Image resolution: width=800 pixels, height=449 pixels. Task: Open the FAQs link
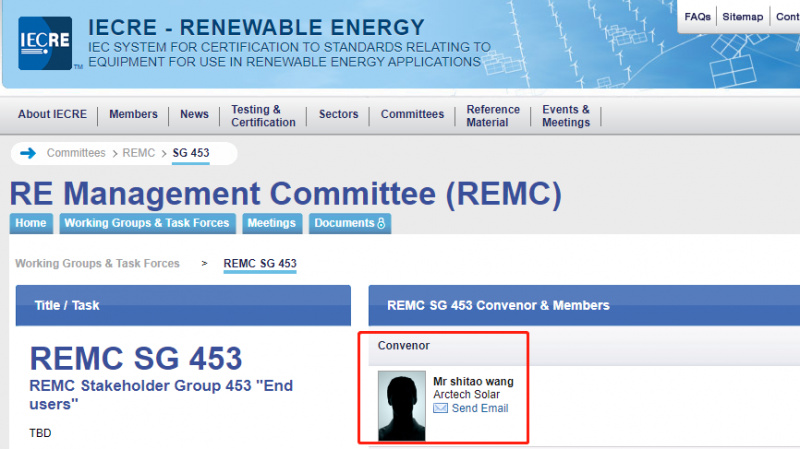coord(697,17)
